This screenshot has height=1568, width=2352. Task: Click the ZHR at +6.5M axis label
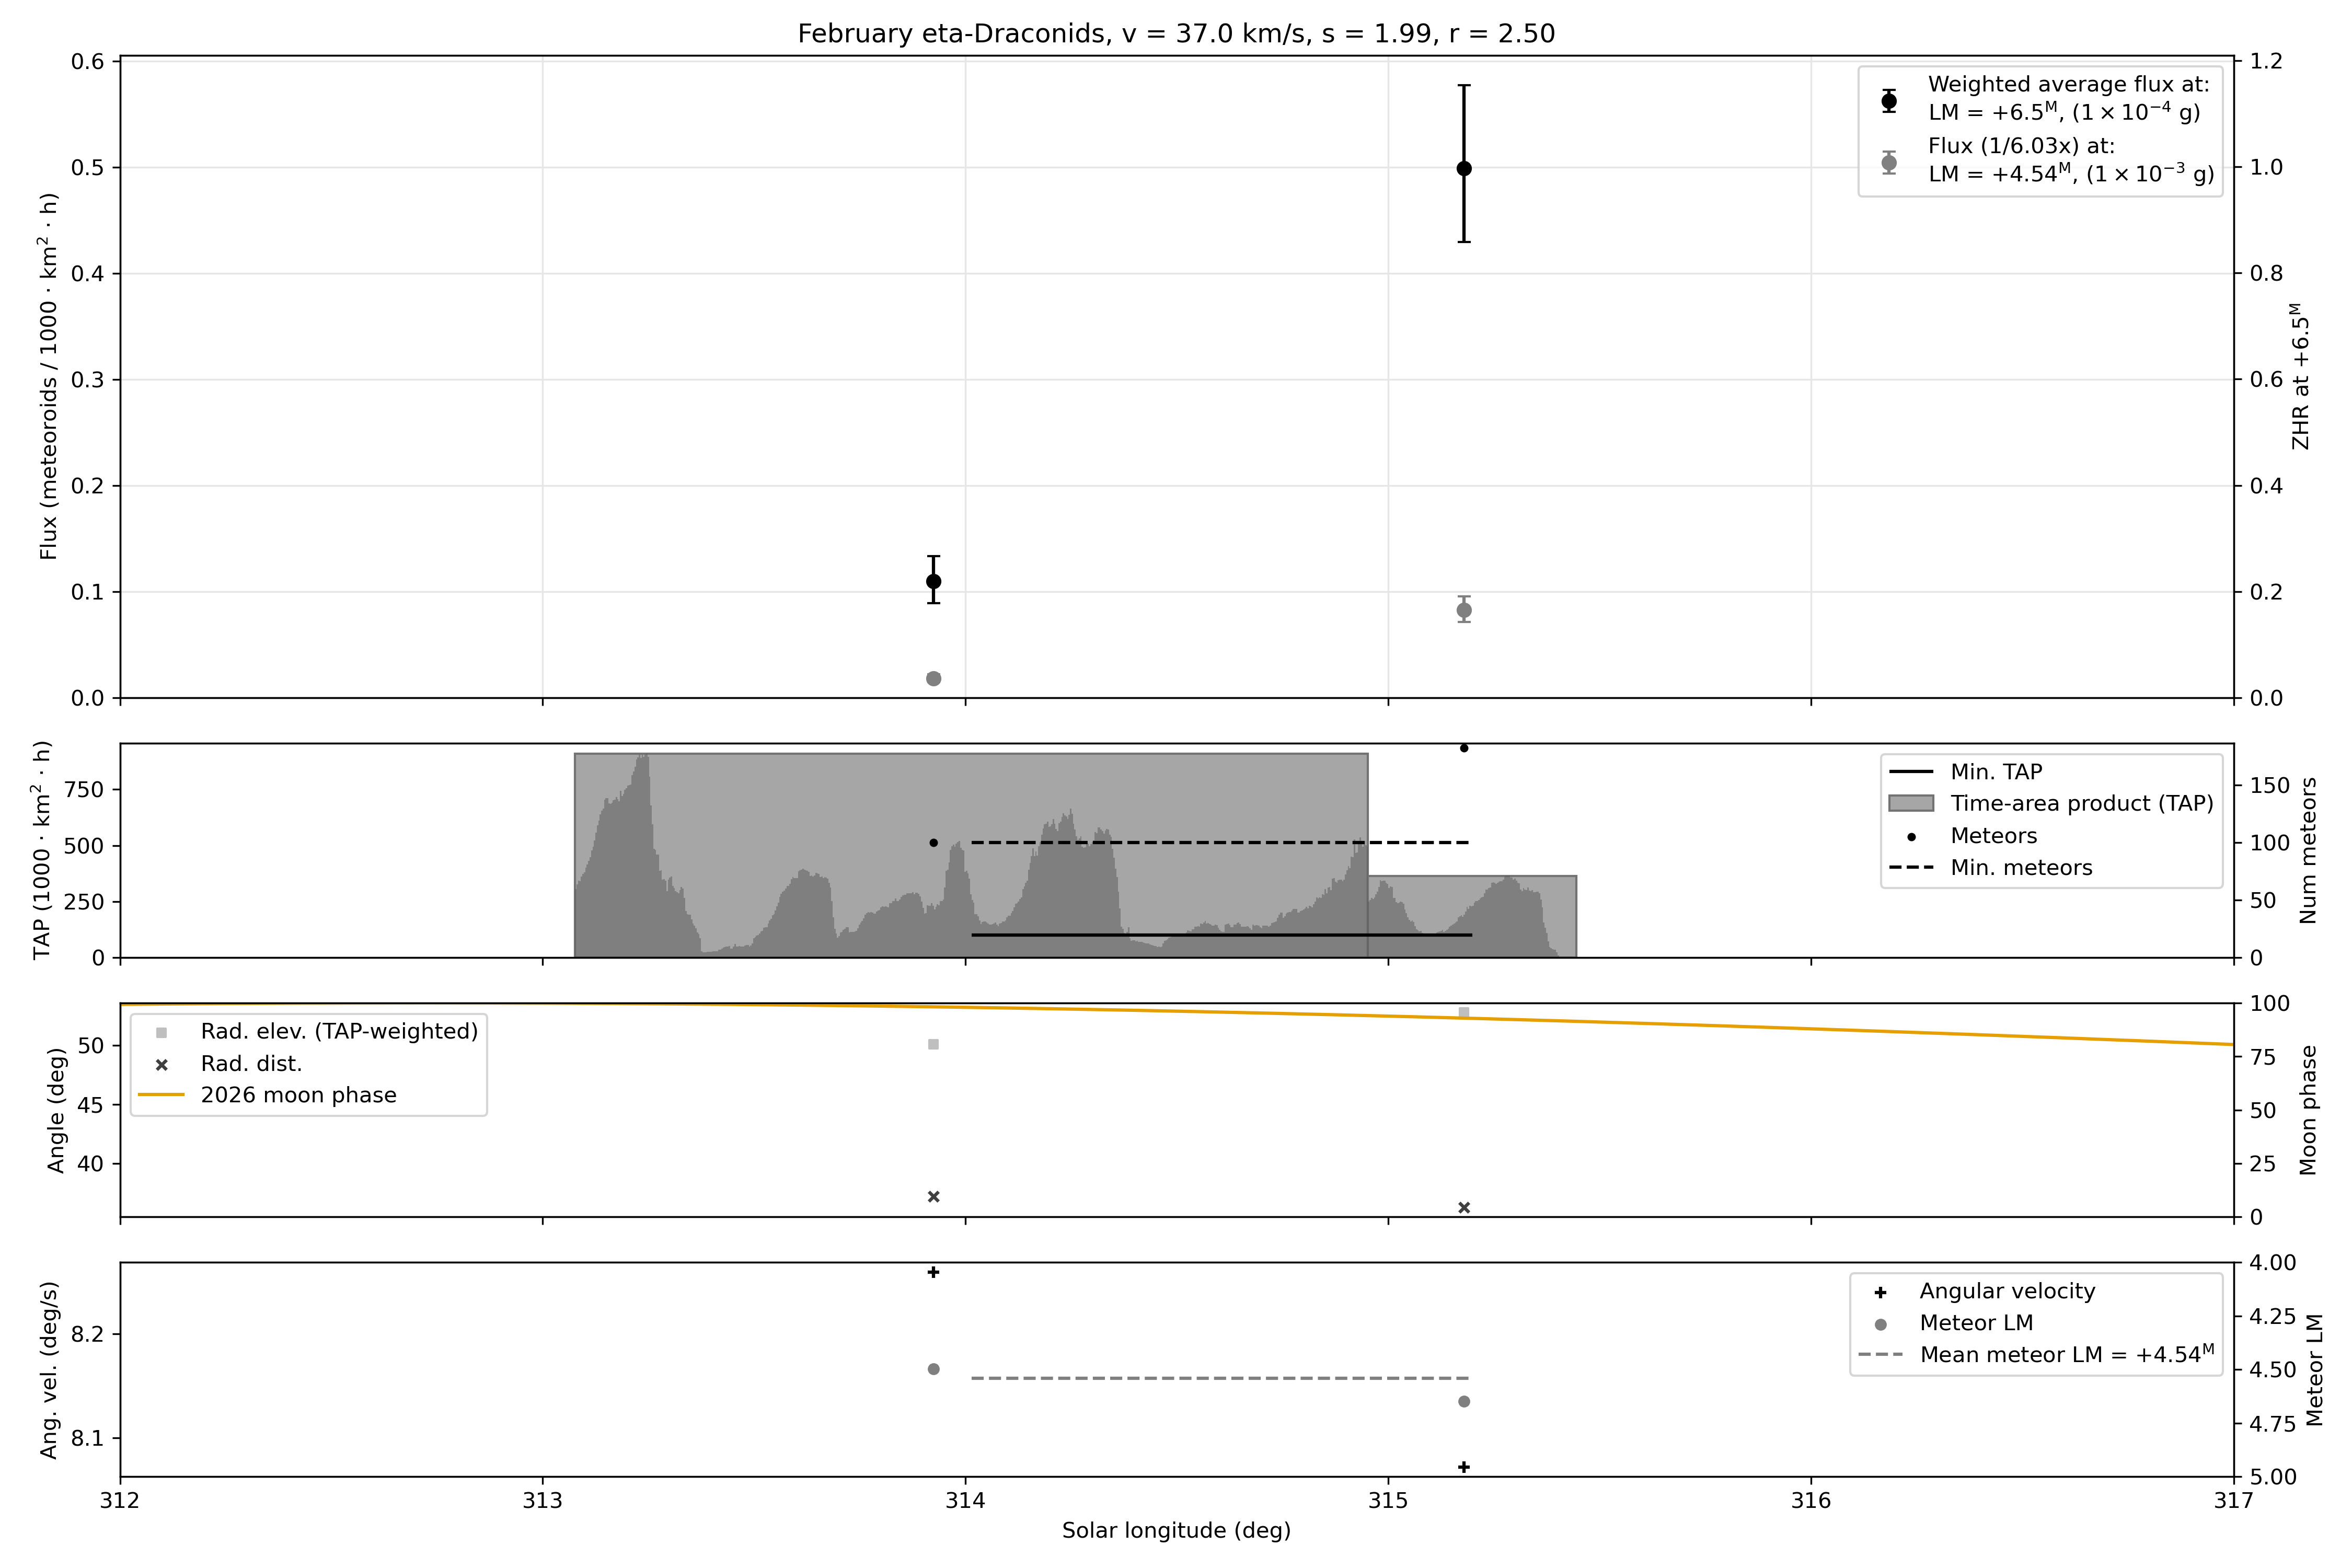(x=2300, y=376)
